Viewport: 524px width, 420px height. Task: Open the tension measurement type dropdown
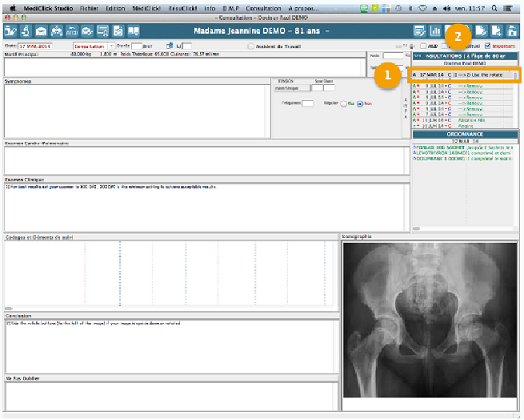coord(292,88)
